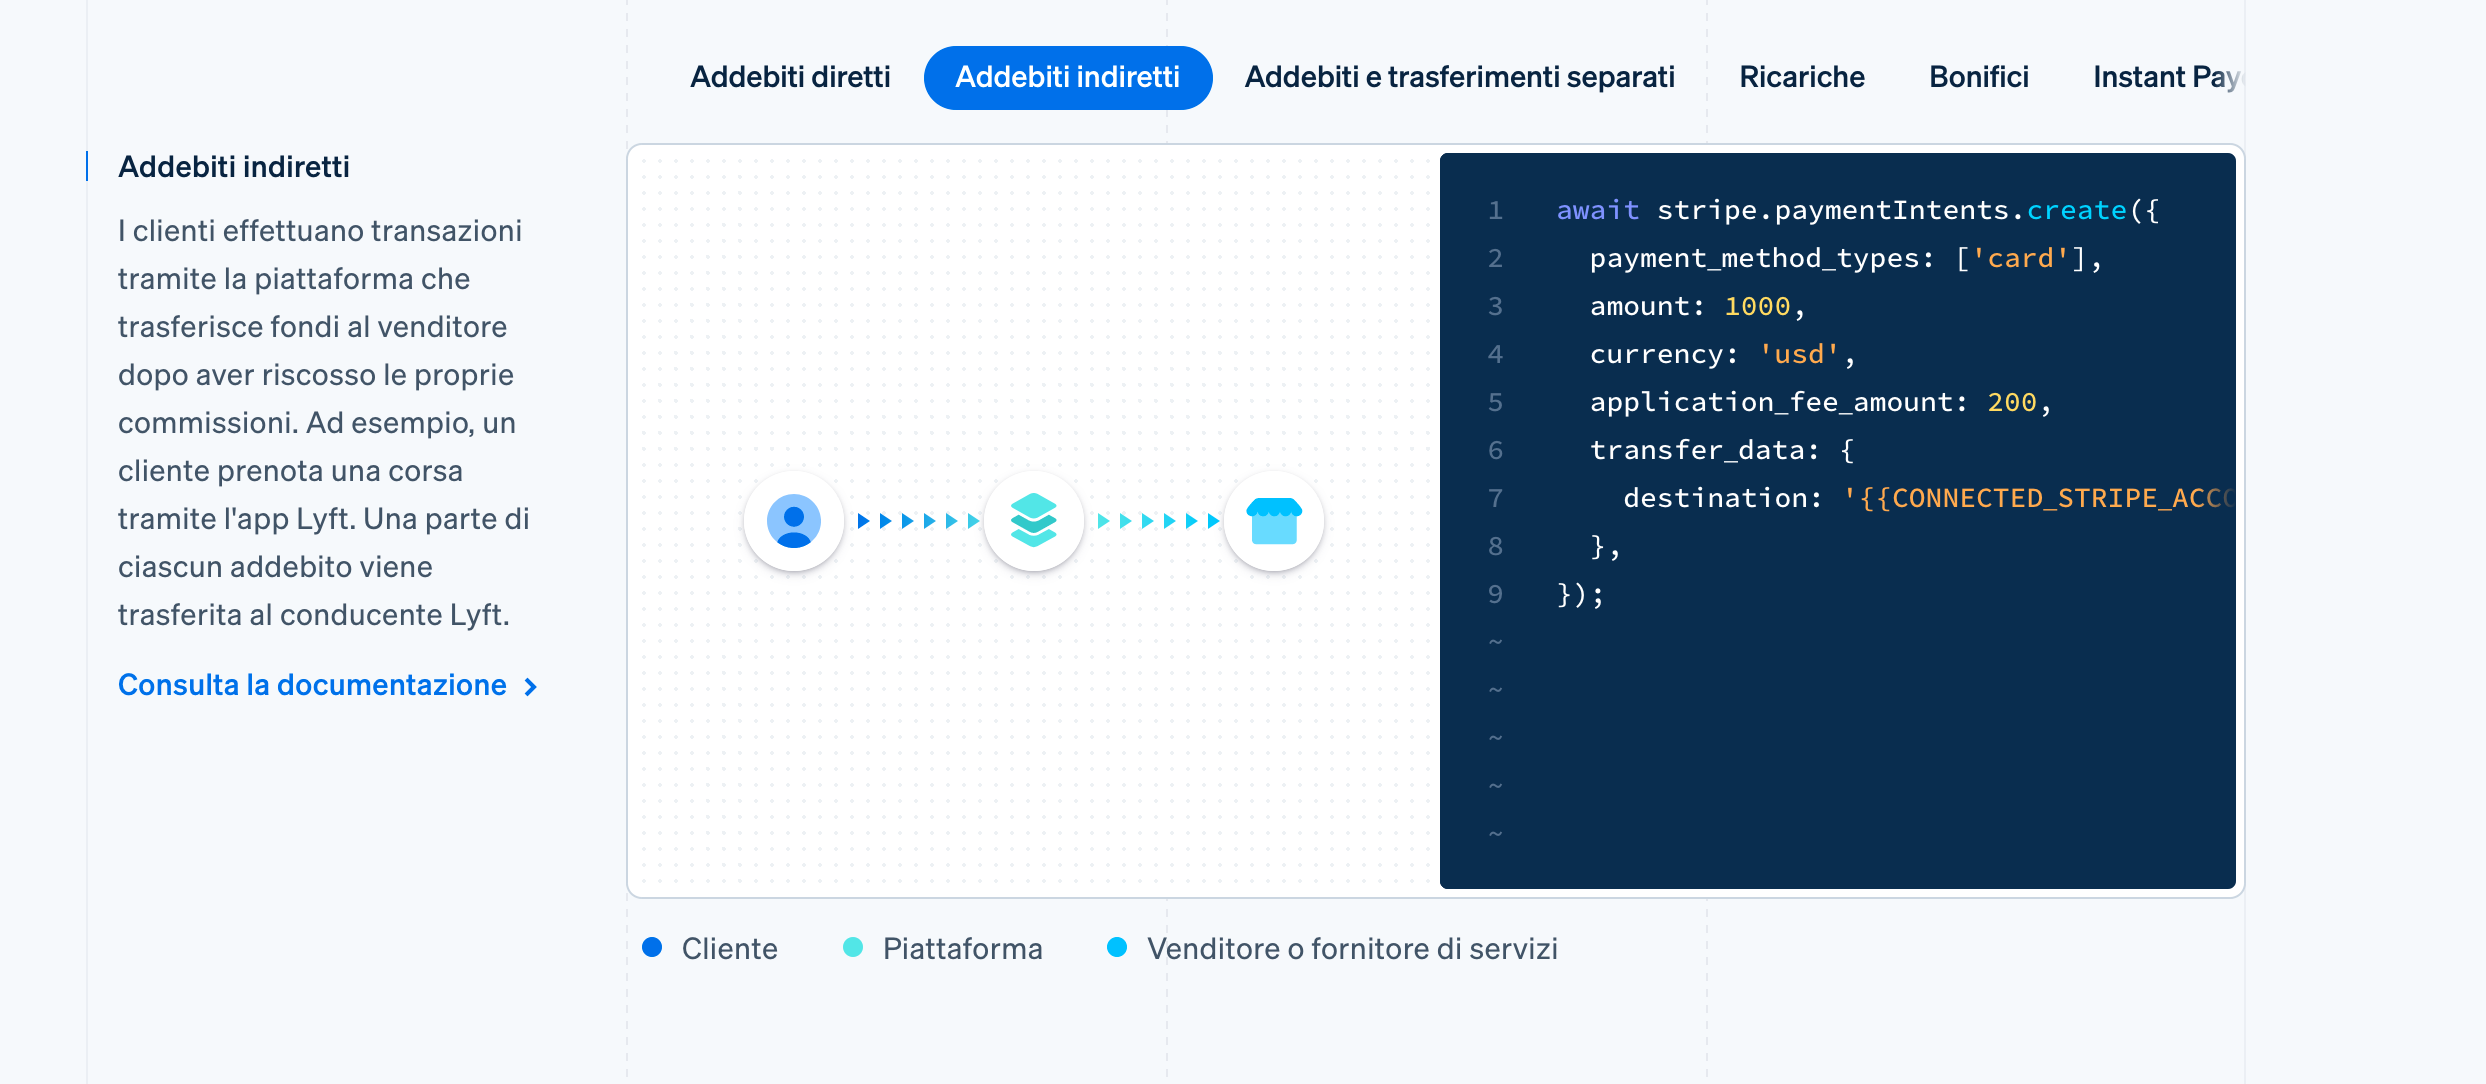Click code line await stripe.paymentIntents.create
Viewport: 2486px width, 1084px height.
1858,210
